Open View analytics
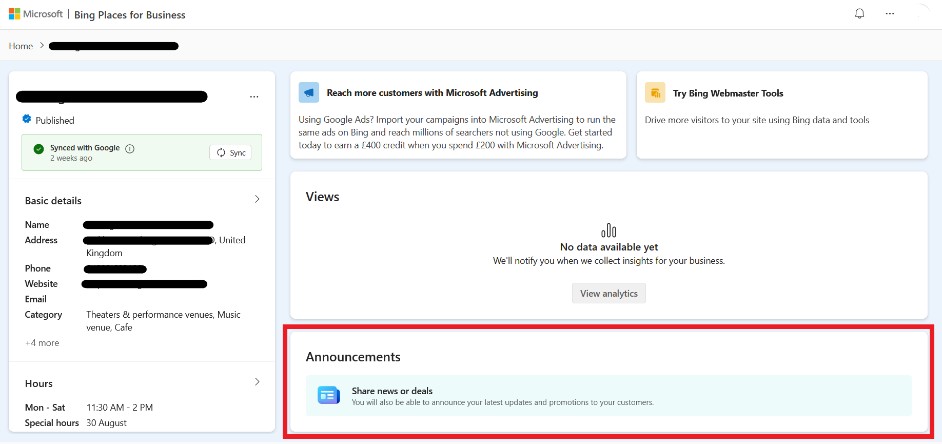This screenshot has width=942, height=444. 609,294
